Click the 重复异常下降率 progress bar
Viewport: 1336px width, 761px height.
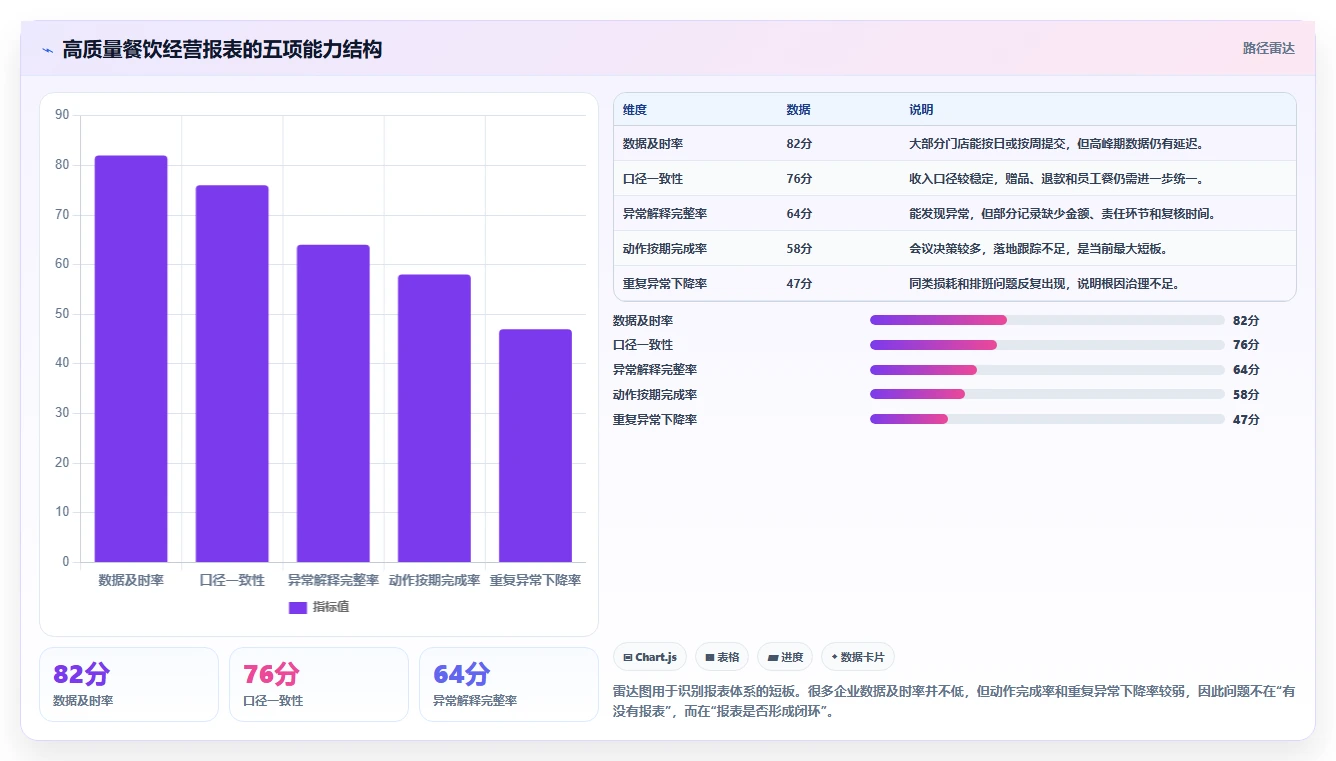click(x=1047, y=419)
